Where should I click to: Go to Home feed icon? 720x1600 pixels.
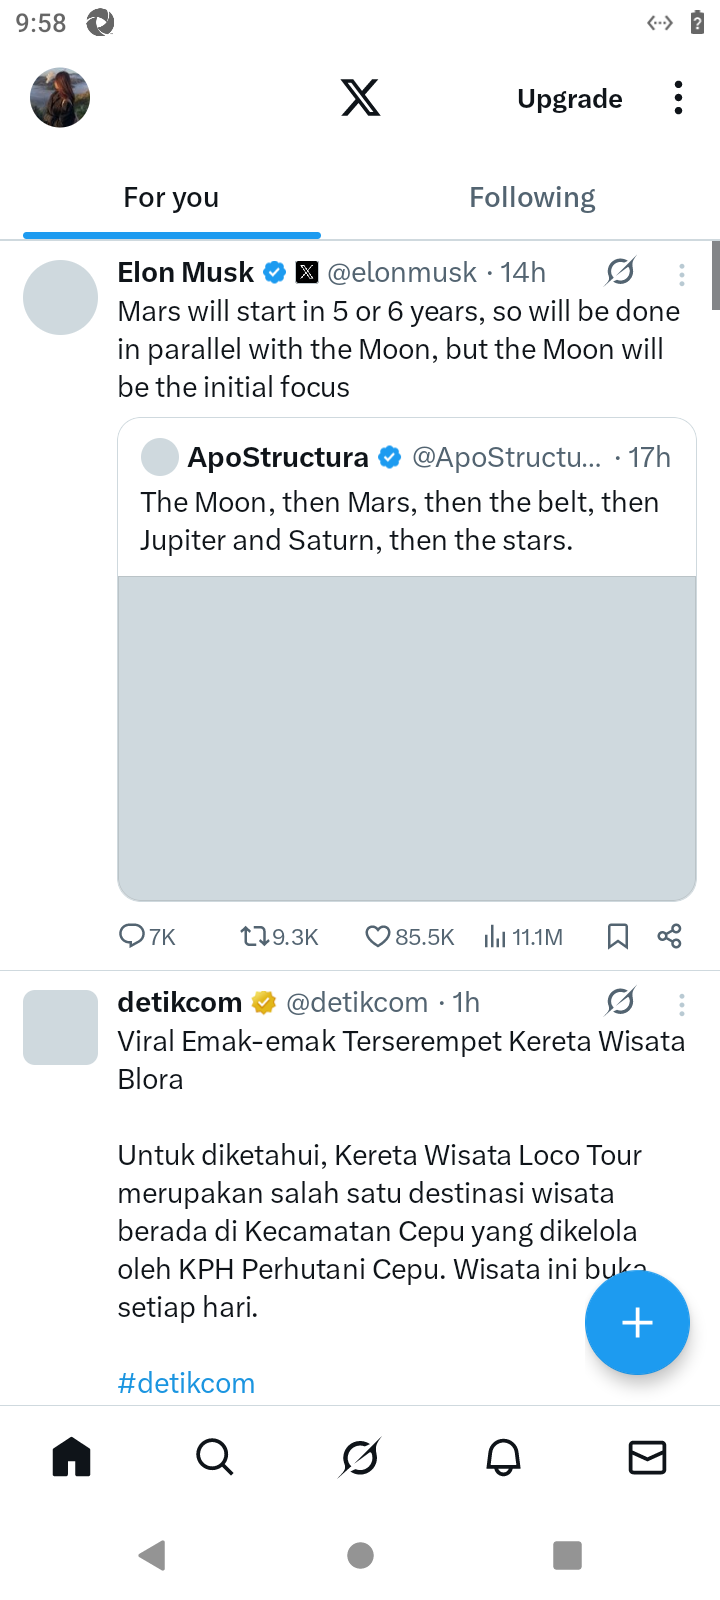[72, 1458]
